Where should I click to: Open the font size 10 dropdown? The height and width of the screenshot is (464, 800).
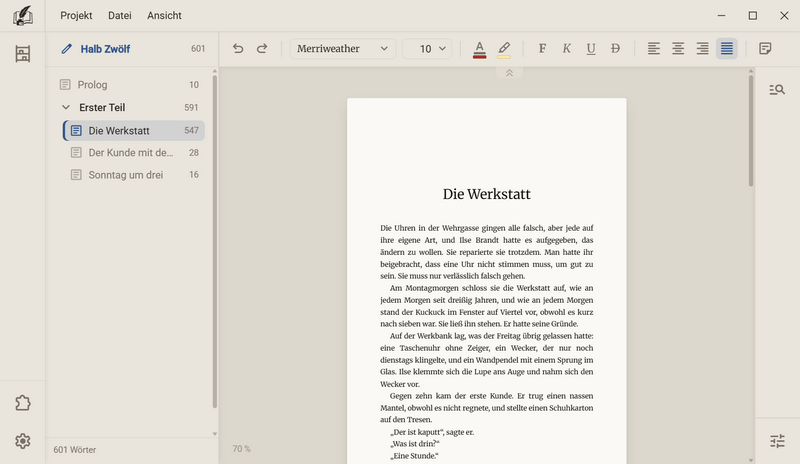427,48
